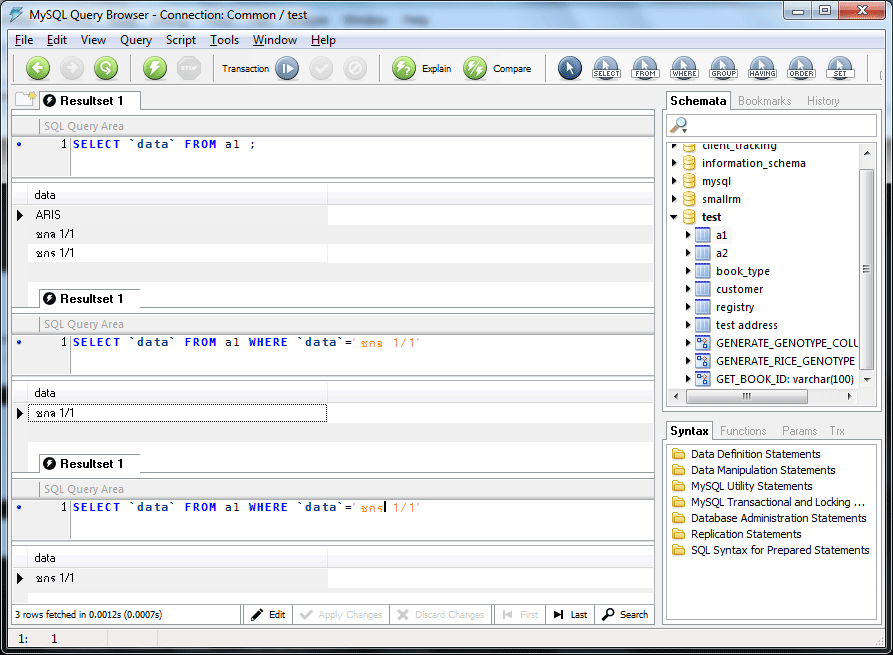Jump to Last row button

[x=570, y=615]
